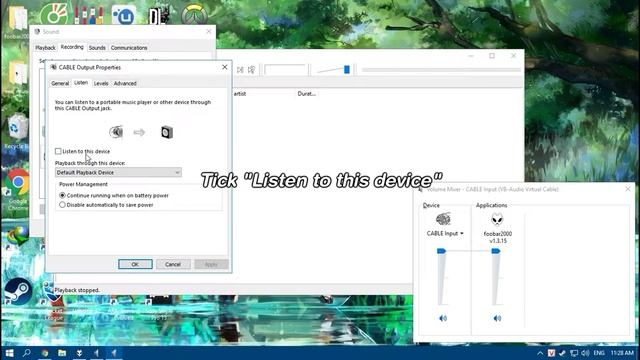Open Sounds tab in Sound window

tap(97, 48)
